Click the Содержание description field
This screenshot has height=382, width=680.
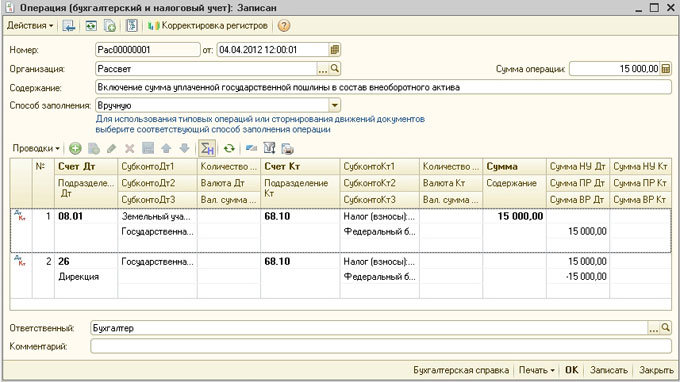tap(383, 87)
